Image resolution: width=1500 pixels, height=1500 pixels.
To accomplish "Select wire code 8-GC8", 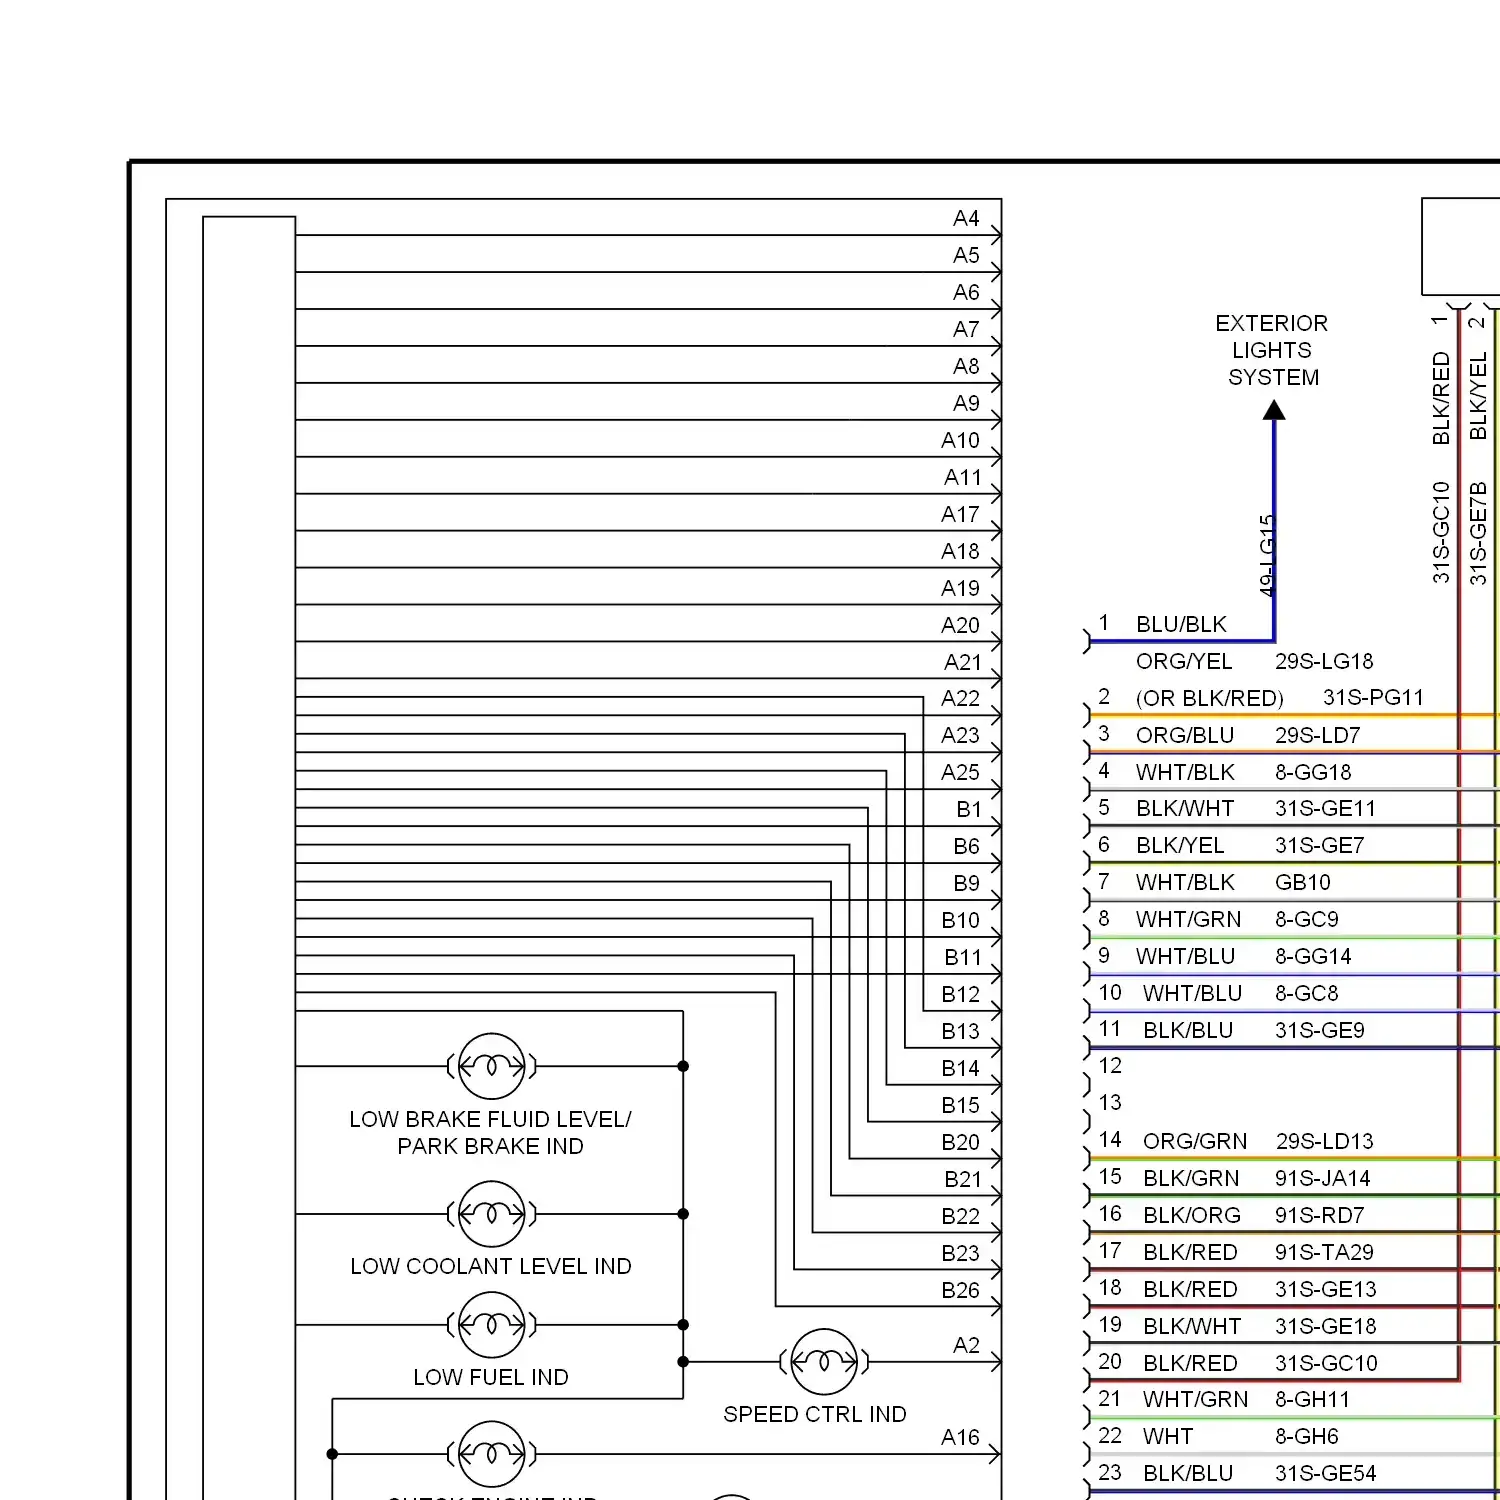I will (x=1307, y=993).
